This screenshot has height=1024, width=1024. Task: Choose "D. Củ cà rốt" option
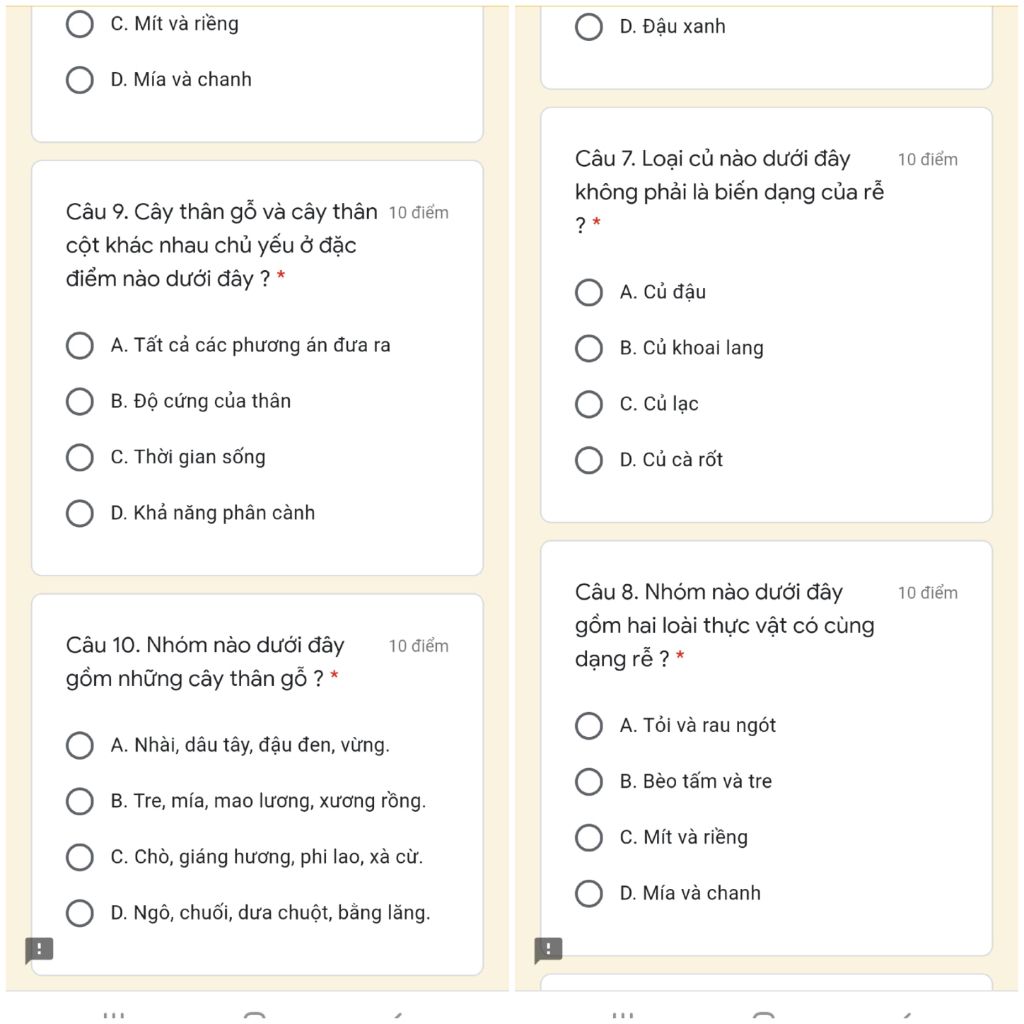(x=590, y=461)
